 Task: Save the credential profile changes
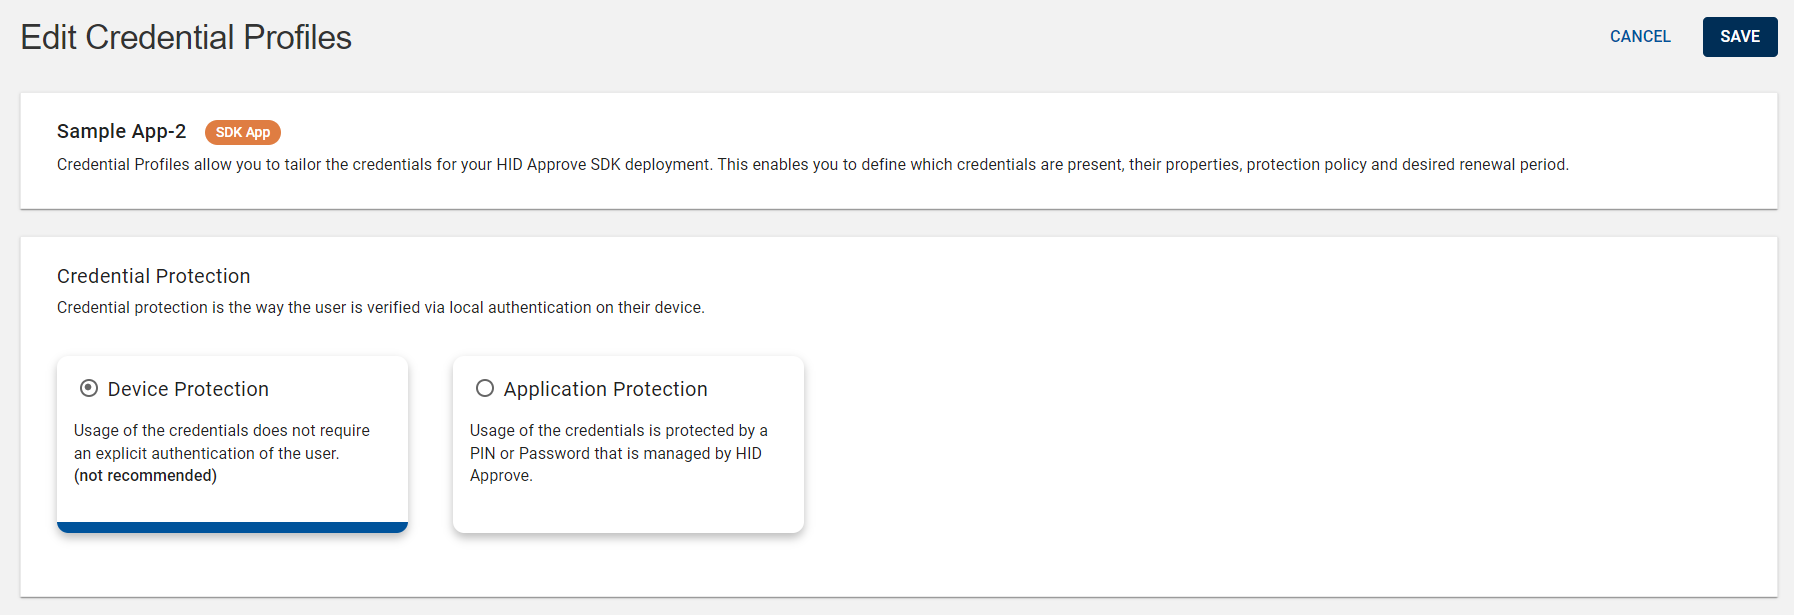coord(1739,37)
